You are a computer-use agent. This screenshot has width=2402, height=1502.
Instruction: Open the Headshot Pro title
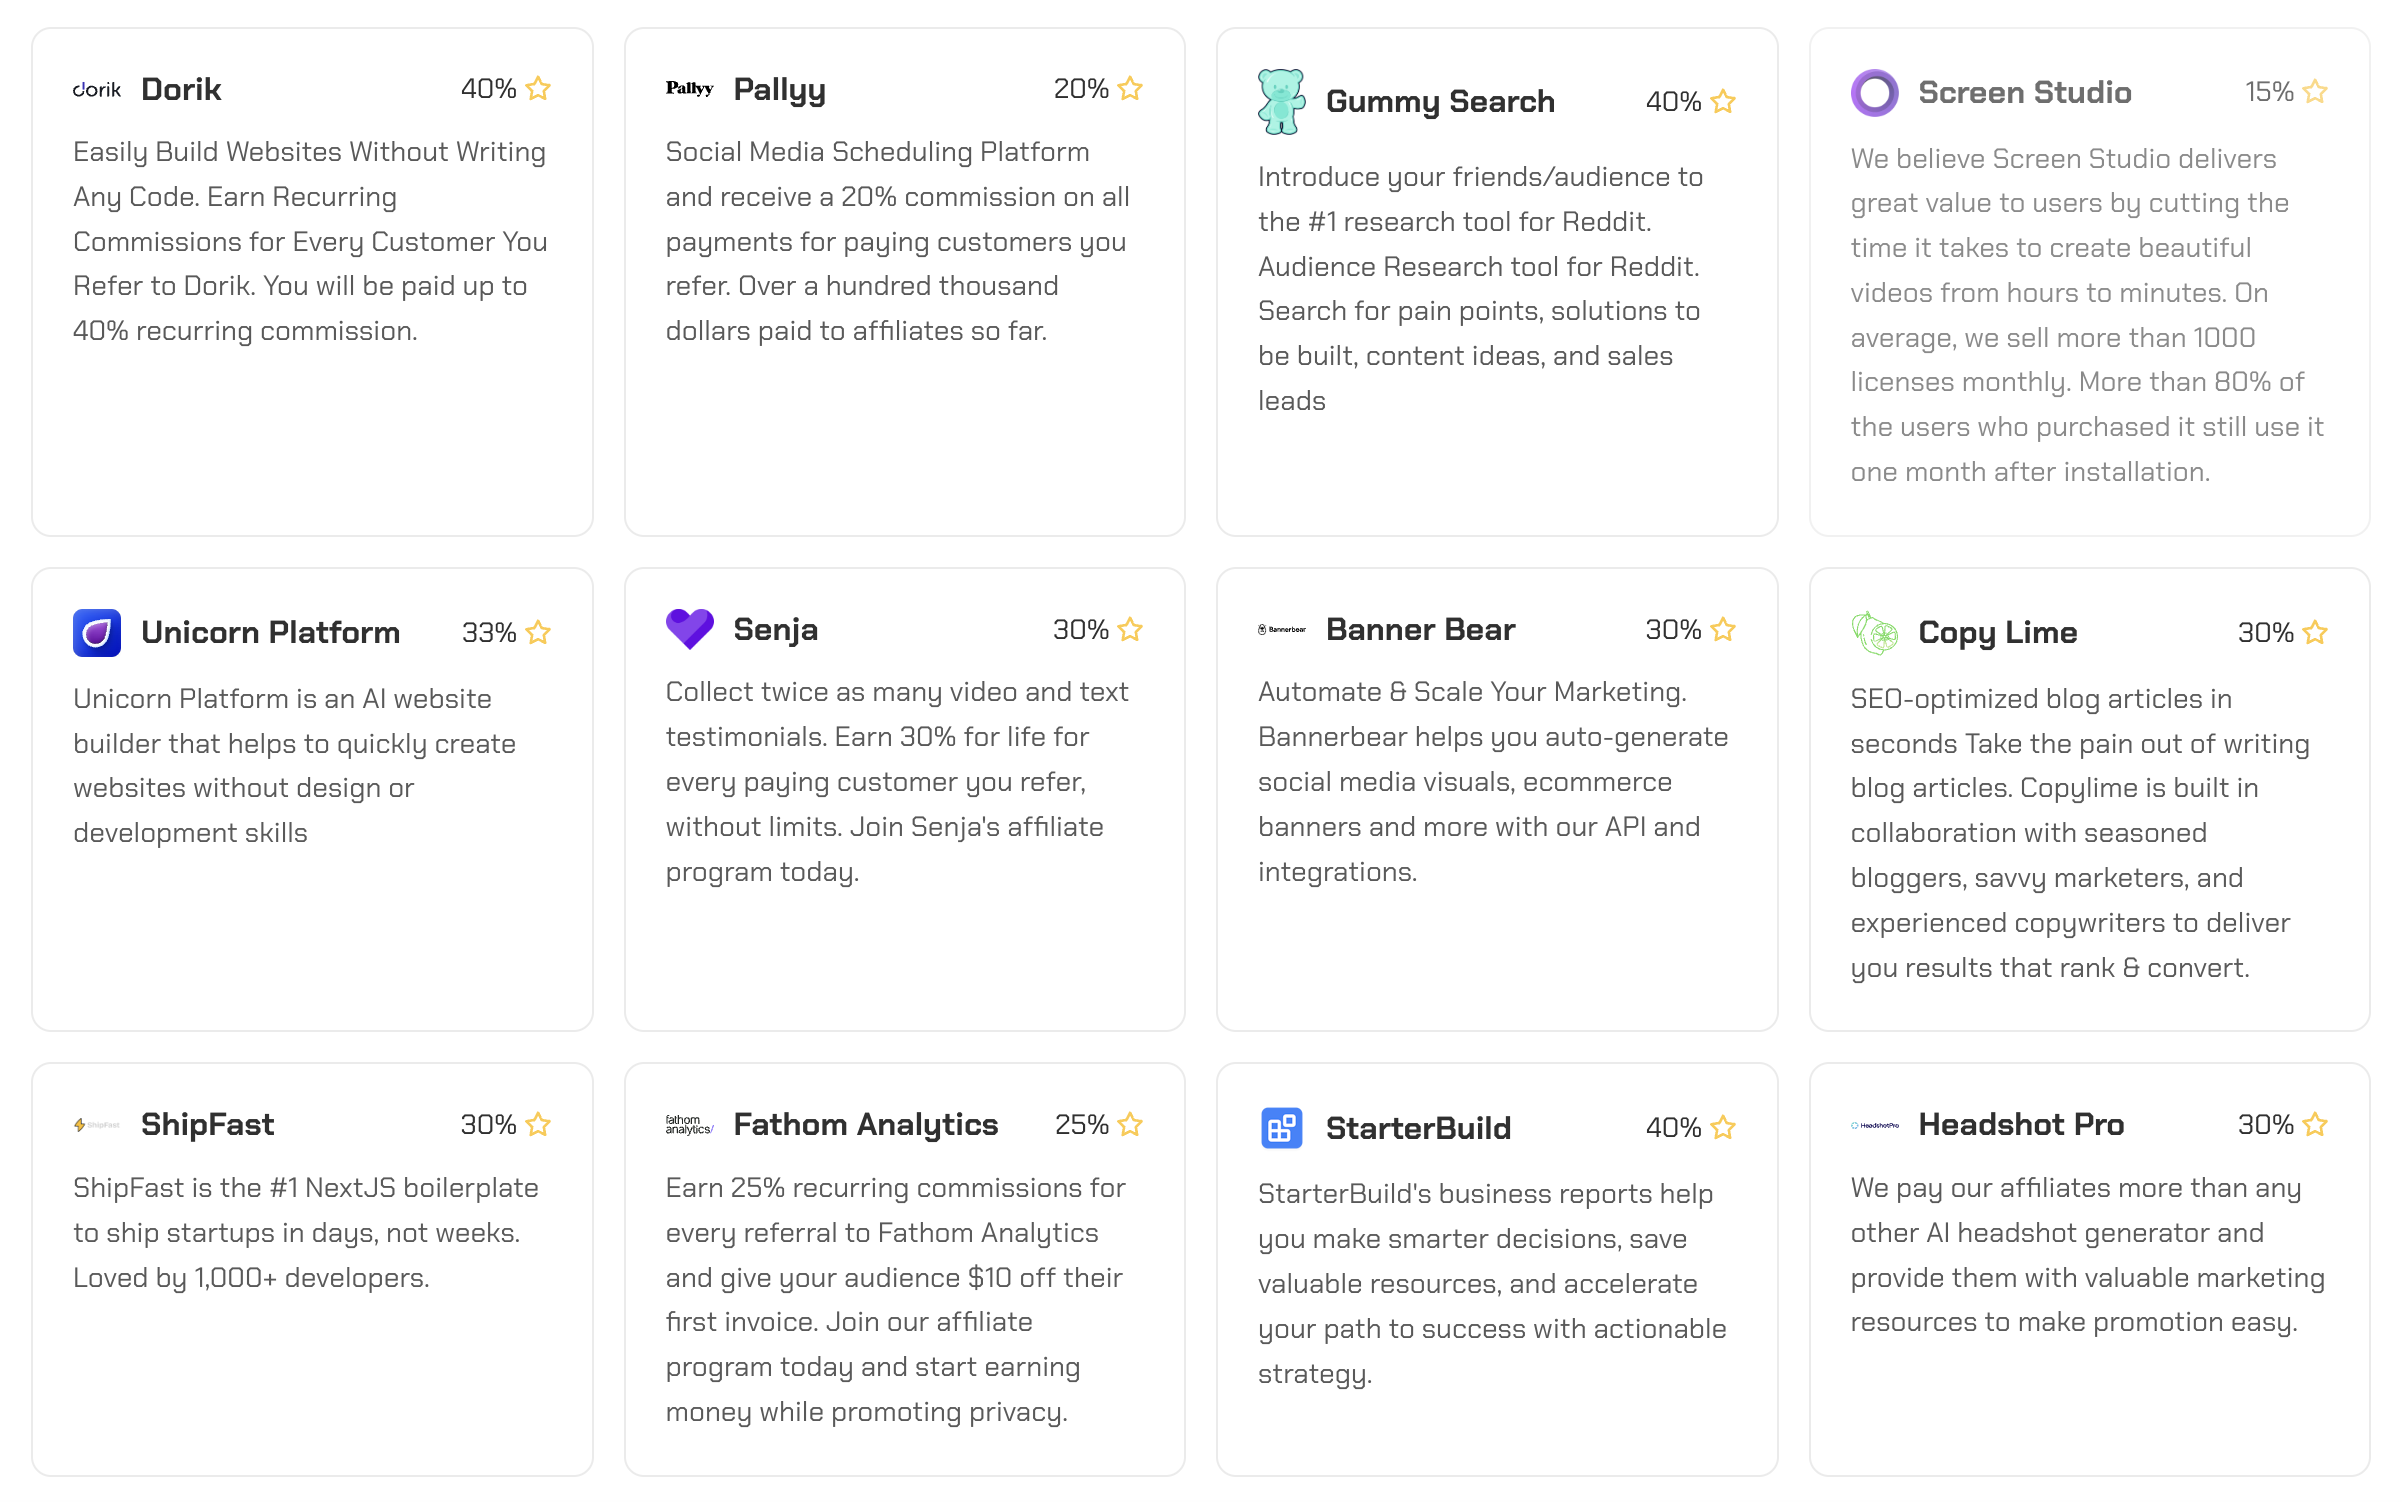point(2021,1124)
